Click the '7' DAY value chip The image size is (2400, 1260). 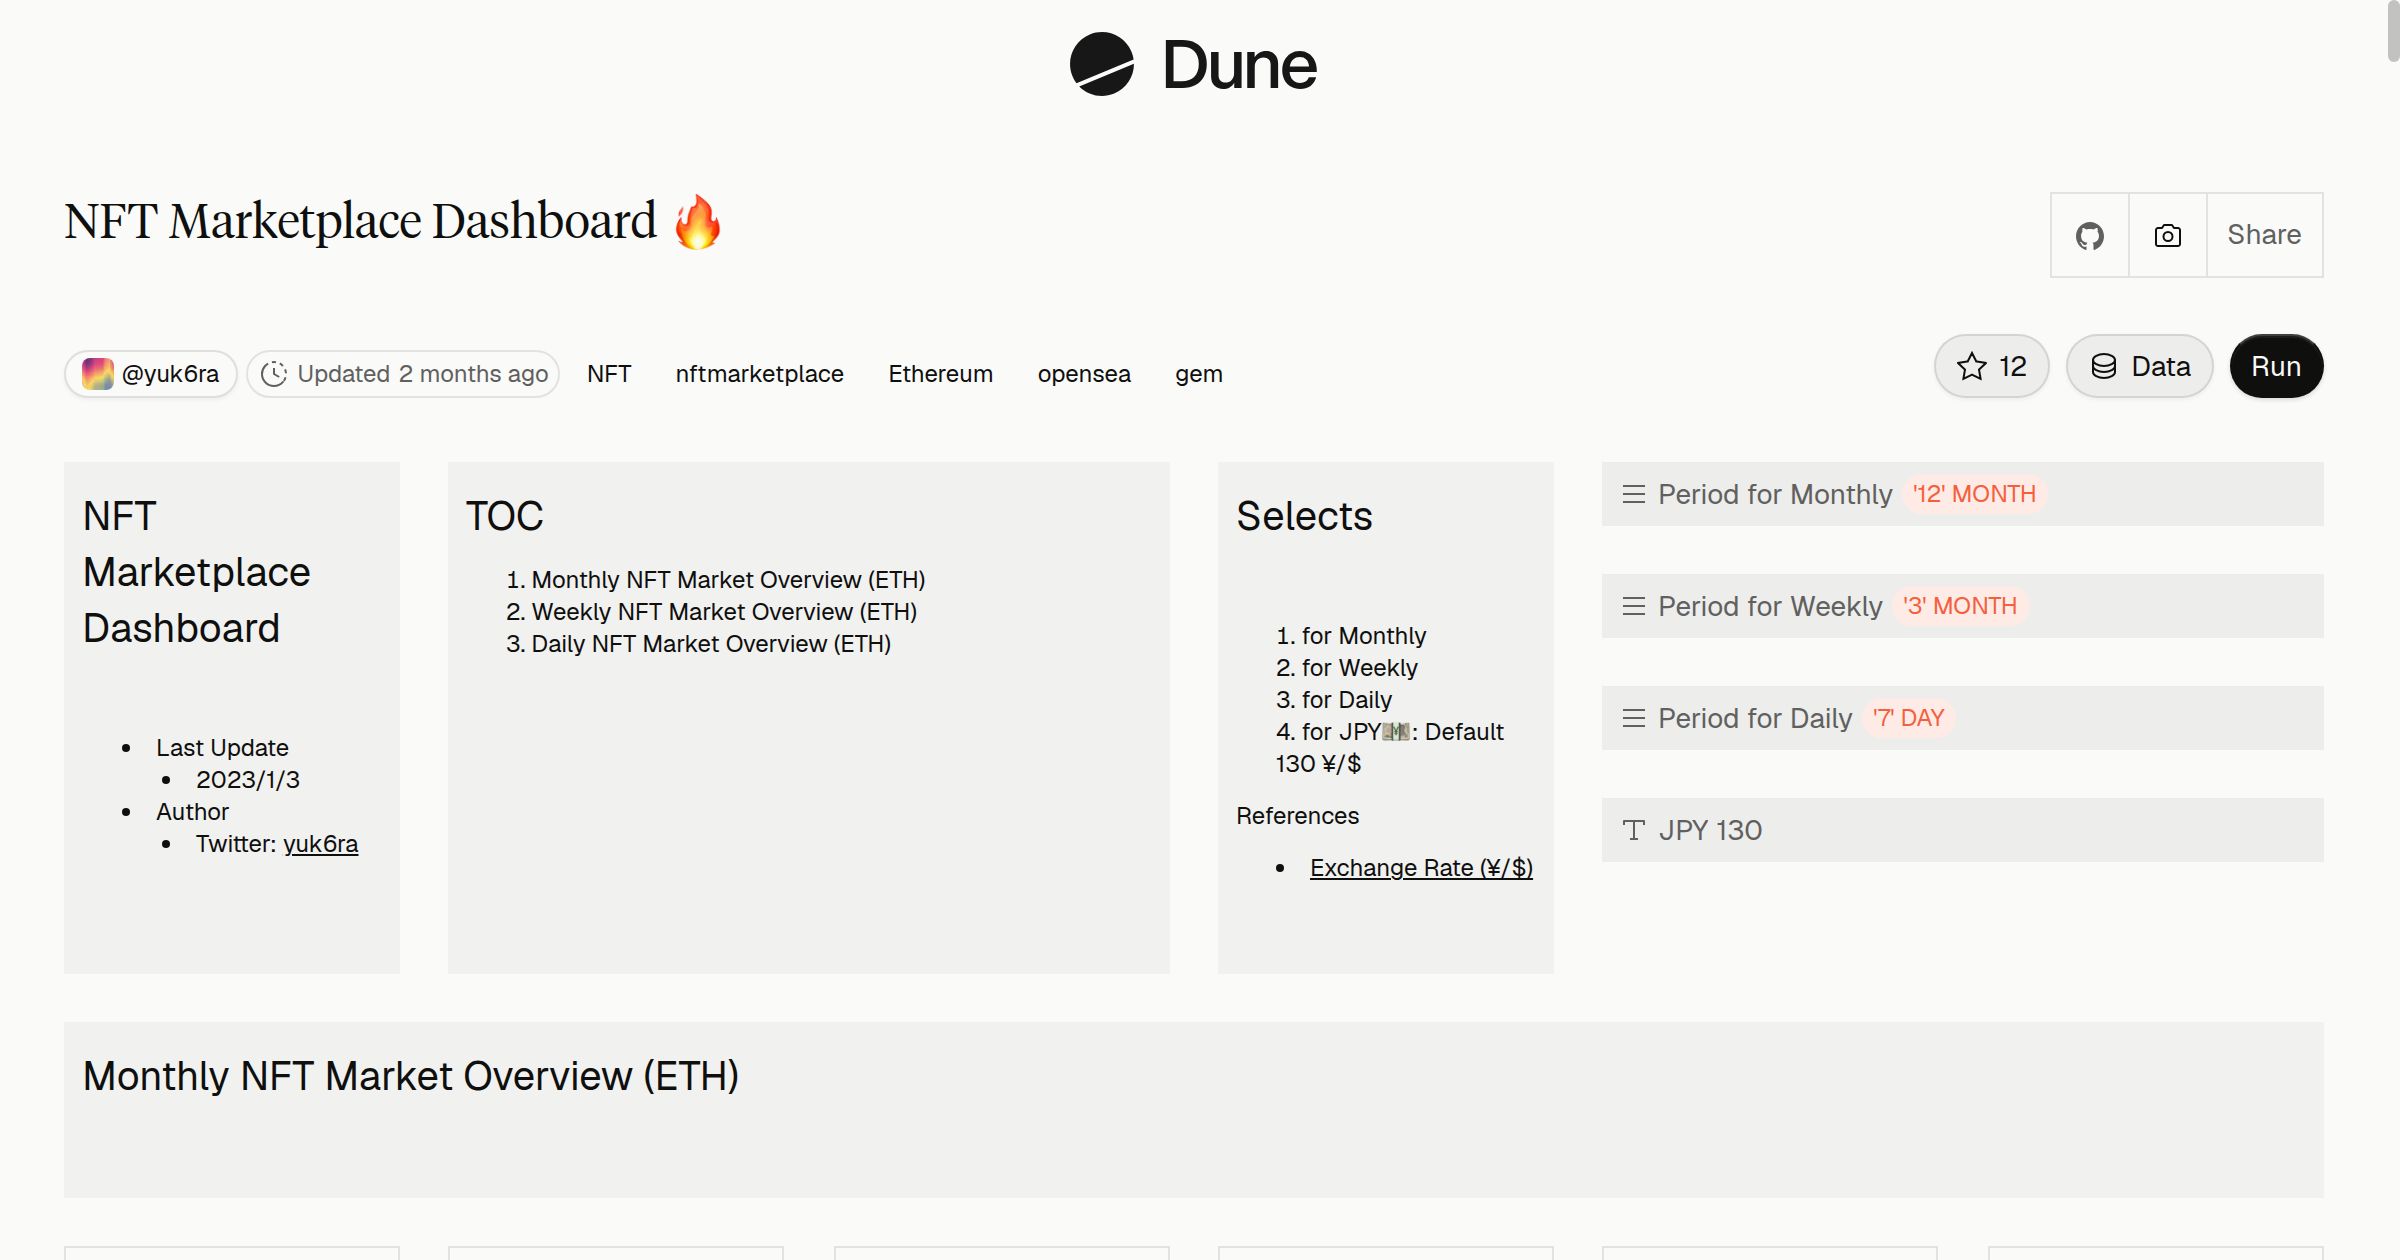1908,718
